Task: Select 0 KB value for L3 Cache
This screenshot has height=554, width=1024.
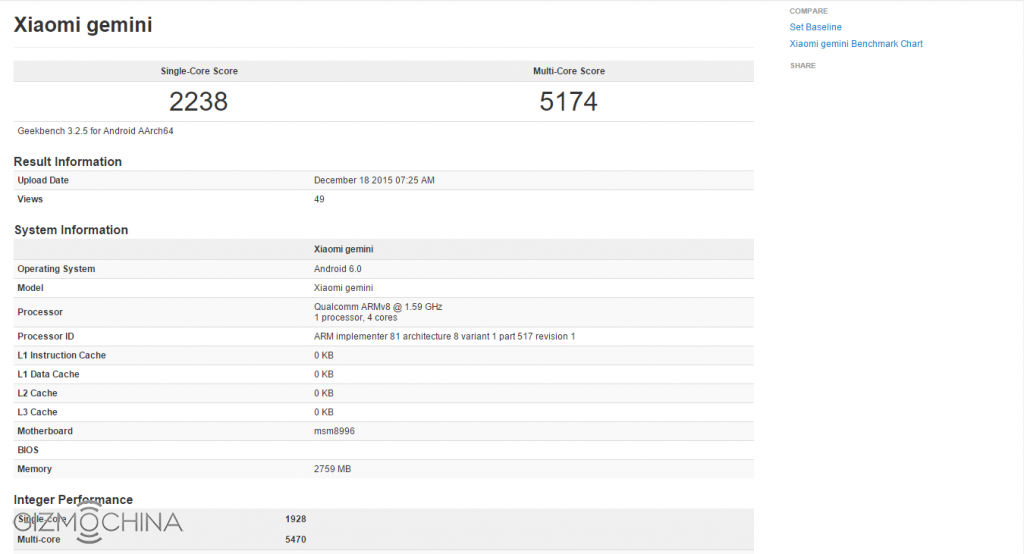Action: [x=324, y=412]
